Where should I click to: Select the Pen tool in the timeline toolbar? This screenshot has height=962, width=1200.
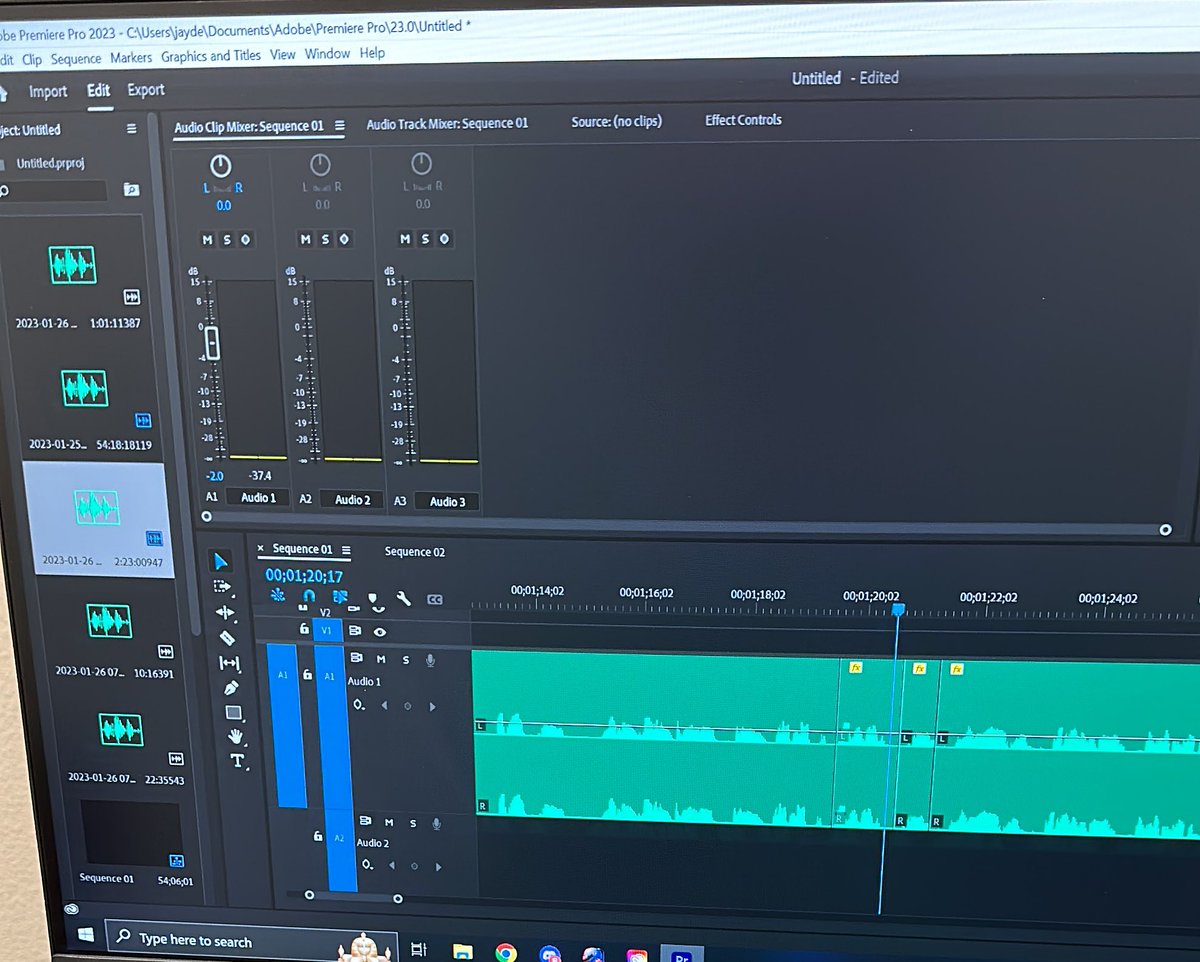pyautogui.click(x=232, y=689)
